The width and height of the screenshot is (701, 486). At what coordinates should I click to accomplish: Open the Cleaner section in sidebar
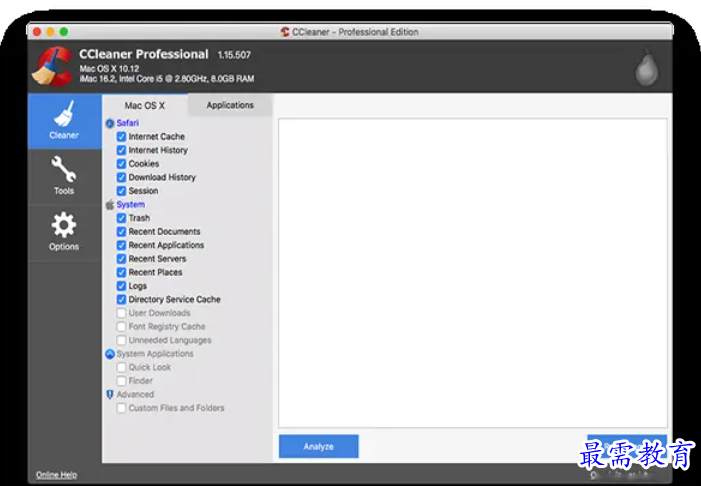(x=64, y=121)
